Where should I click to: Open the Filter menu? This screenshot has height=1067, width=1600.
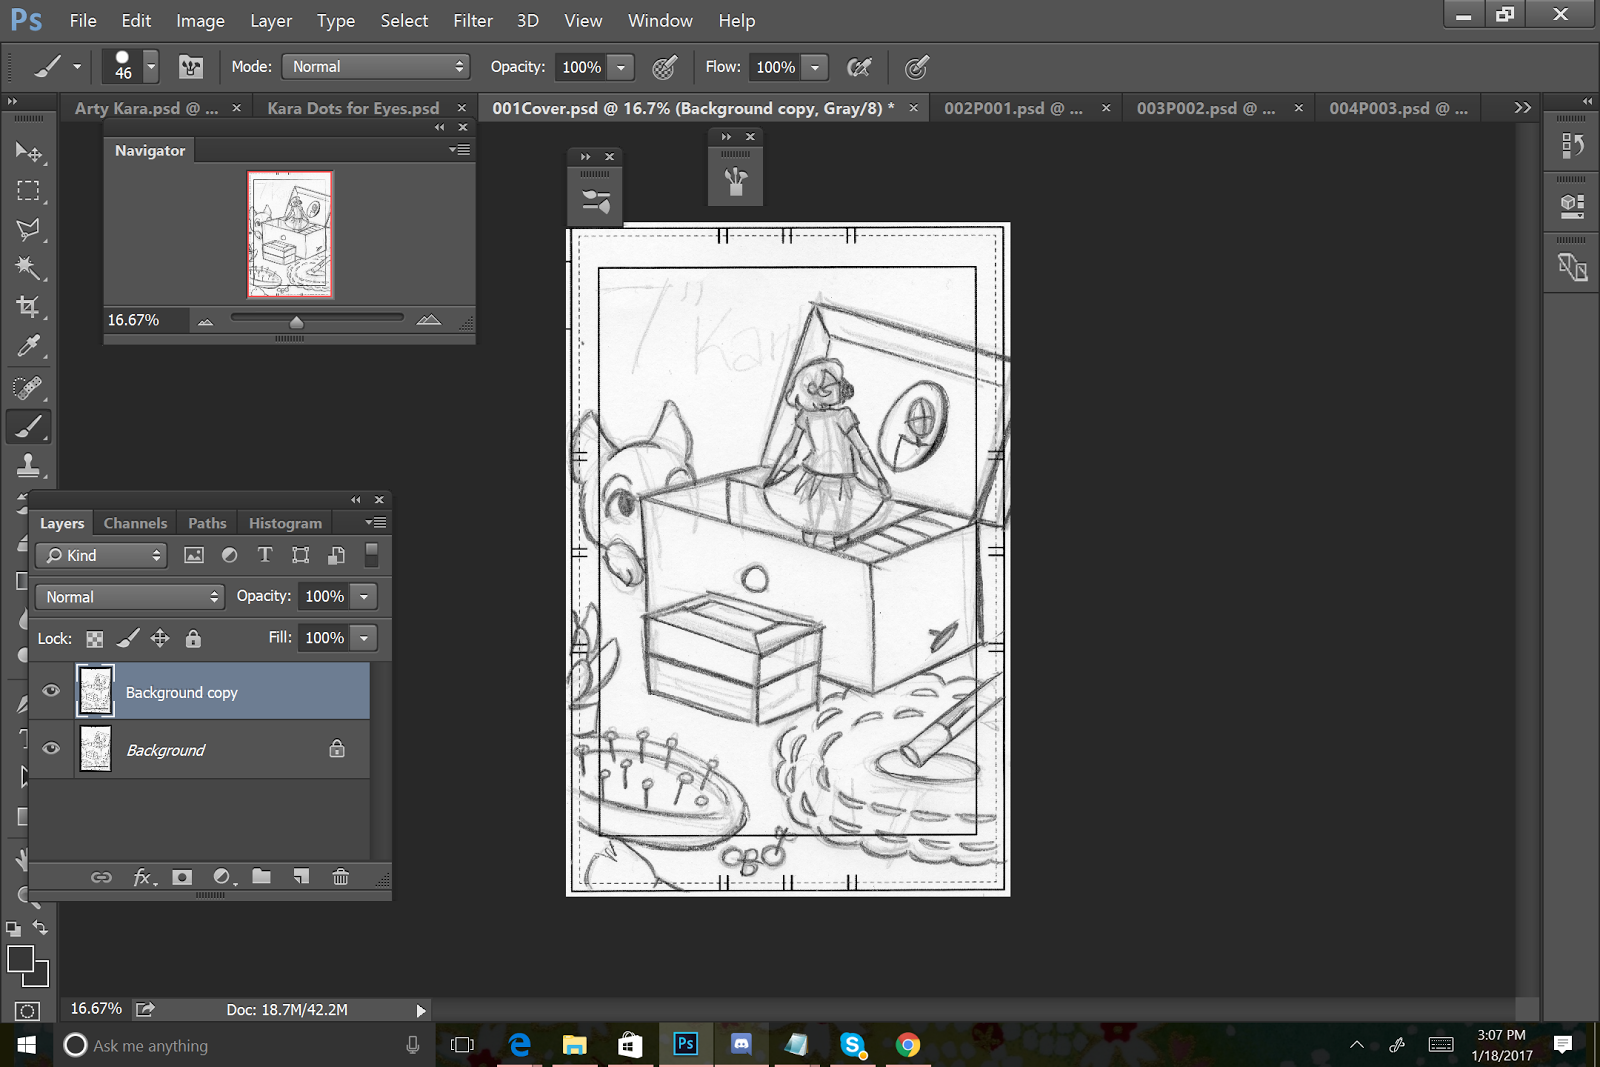[473, 20]
